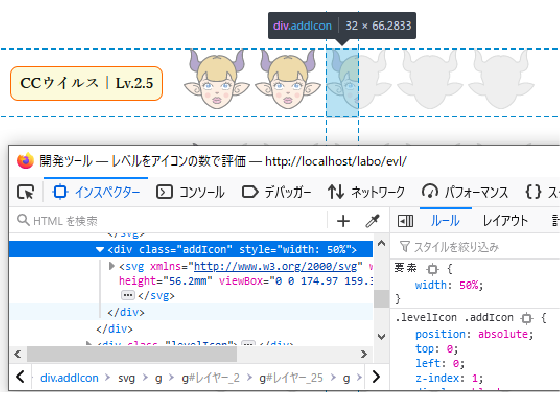
Task: Select the svg breadcrumb
Action: tap(126, 378)
